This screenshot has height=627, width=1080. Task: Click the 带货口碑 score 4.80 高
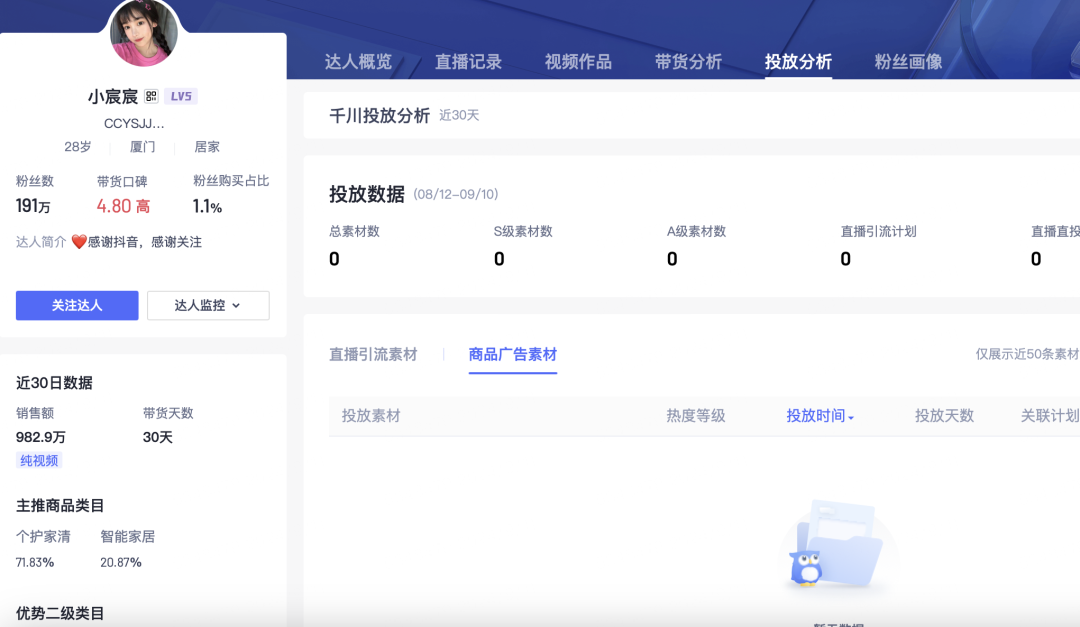coord(123,206)
